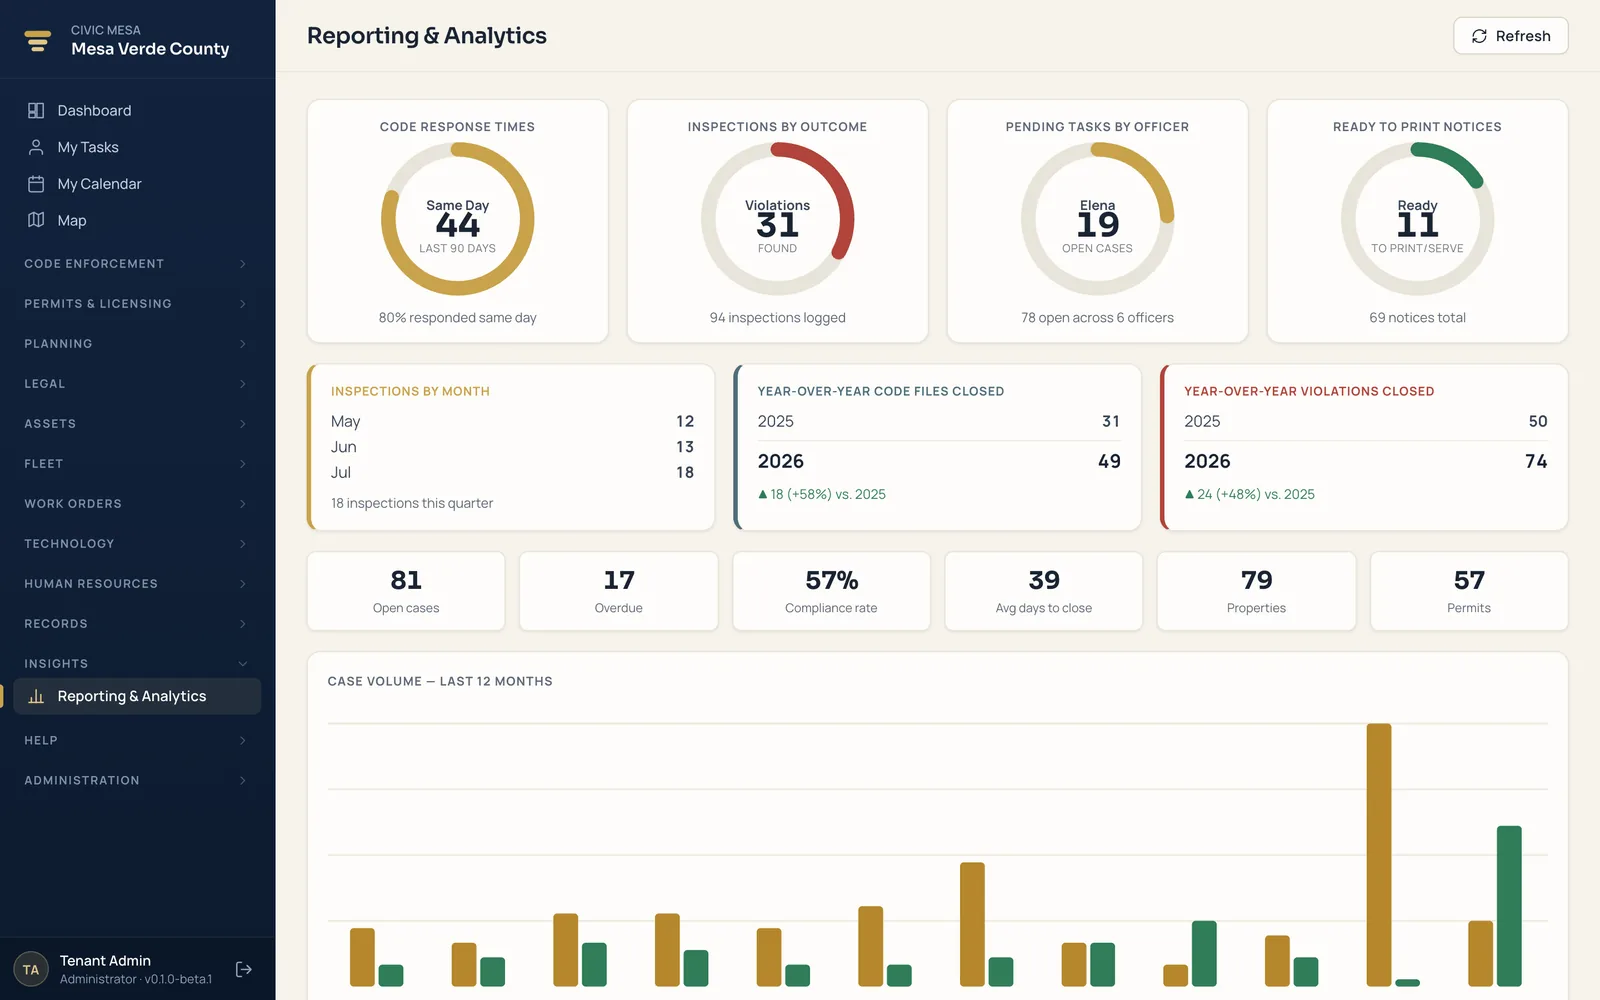
Task: Click the 39 Avg days to close tile
Action: pos(1044,591)
